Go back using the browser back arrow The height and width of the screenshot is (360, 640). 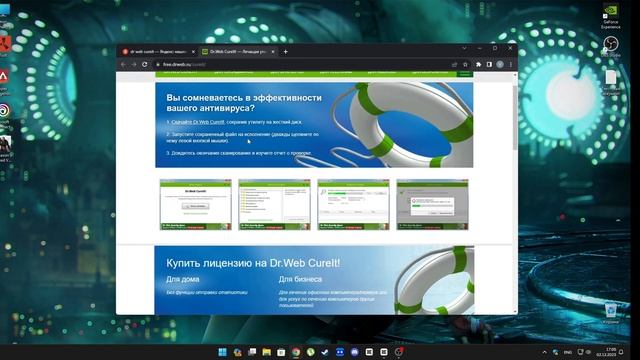(123, 64)
